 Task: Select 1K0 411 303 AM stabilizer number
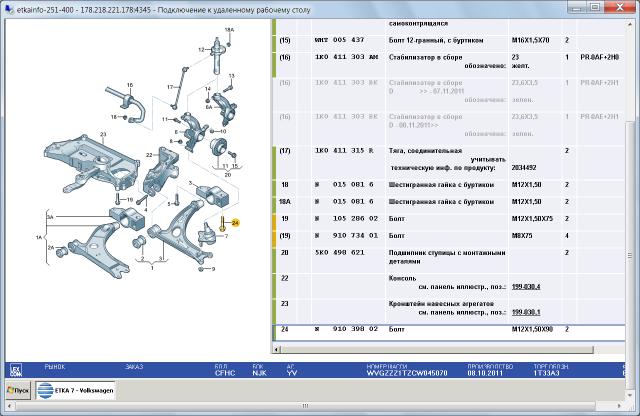coord(346,57)
